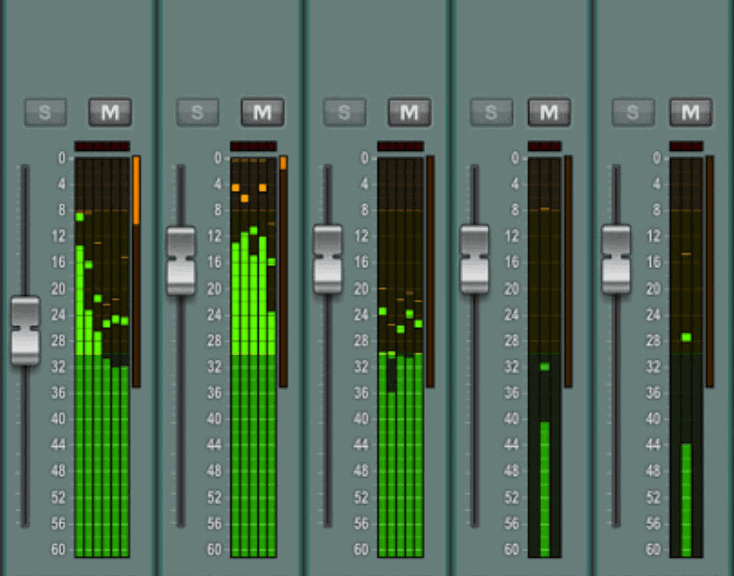Mute the third channel strip from left
734x576 pixels.
410,112
